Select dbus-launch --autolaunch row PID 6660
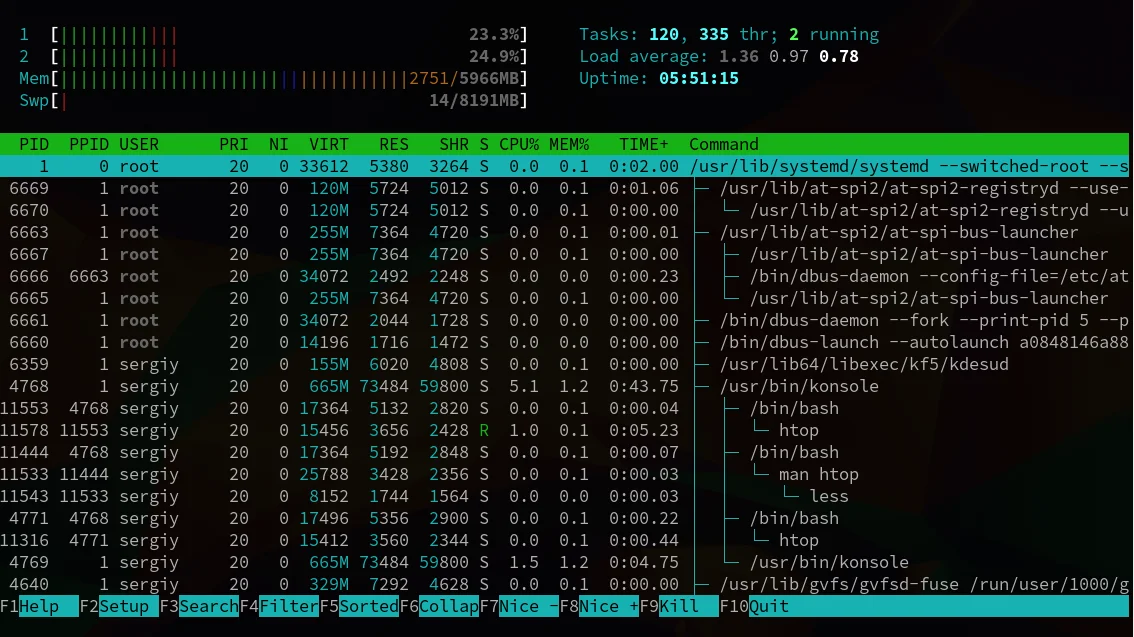 564,342
